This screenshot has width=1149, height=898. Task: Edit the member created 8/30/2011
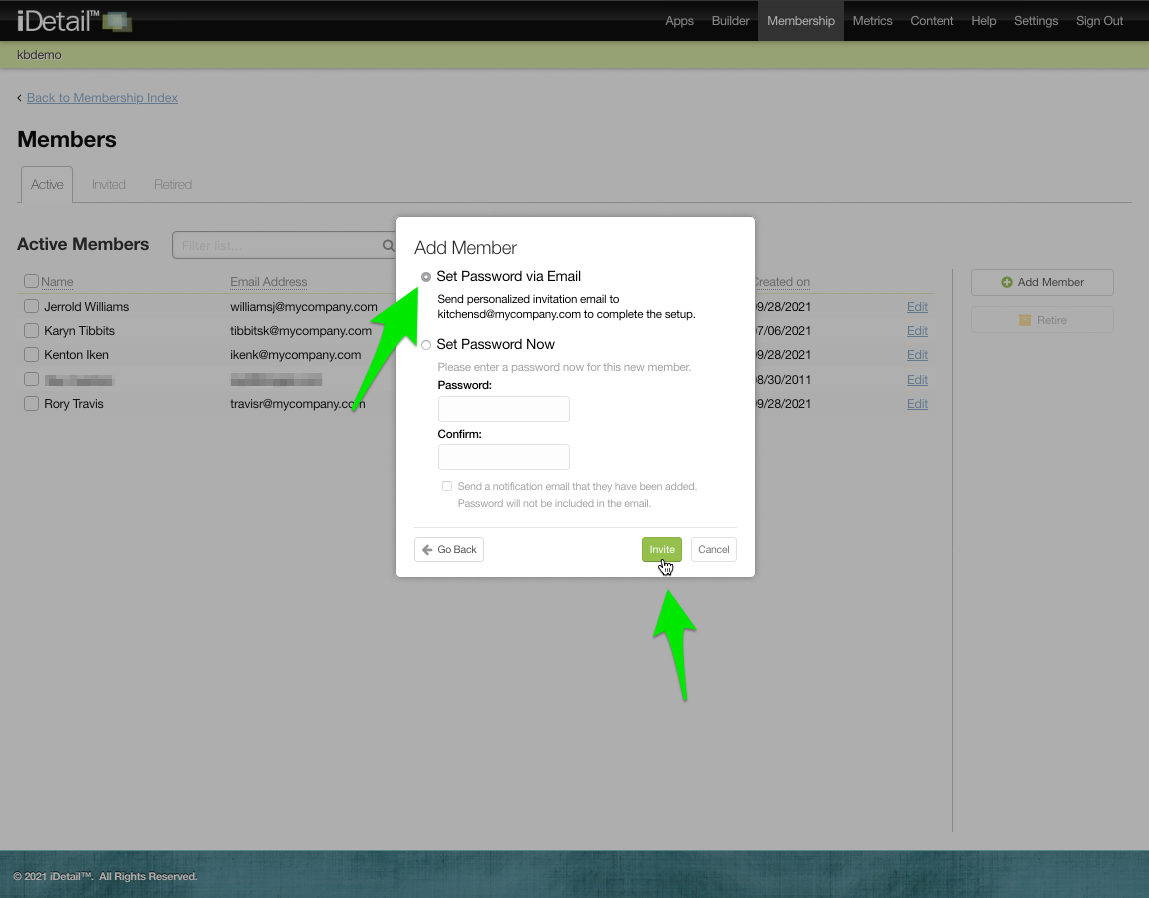pyautogui.click(x=917, y=380)
